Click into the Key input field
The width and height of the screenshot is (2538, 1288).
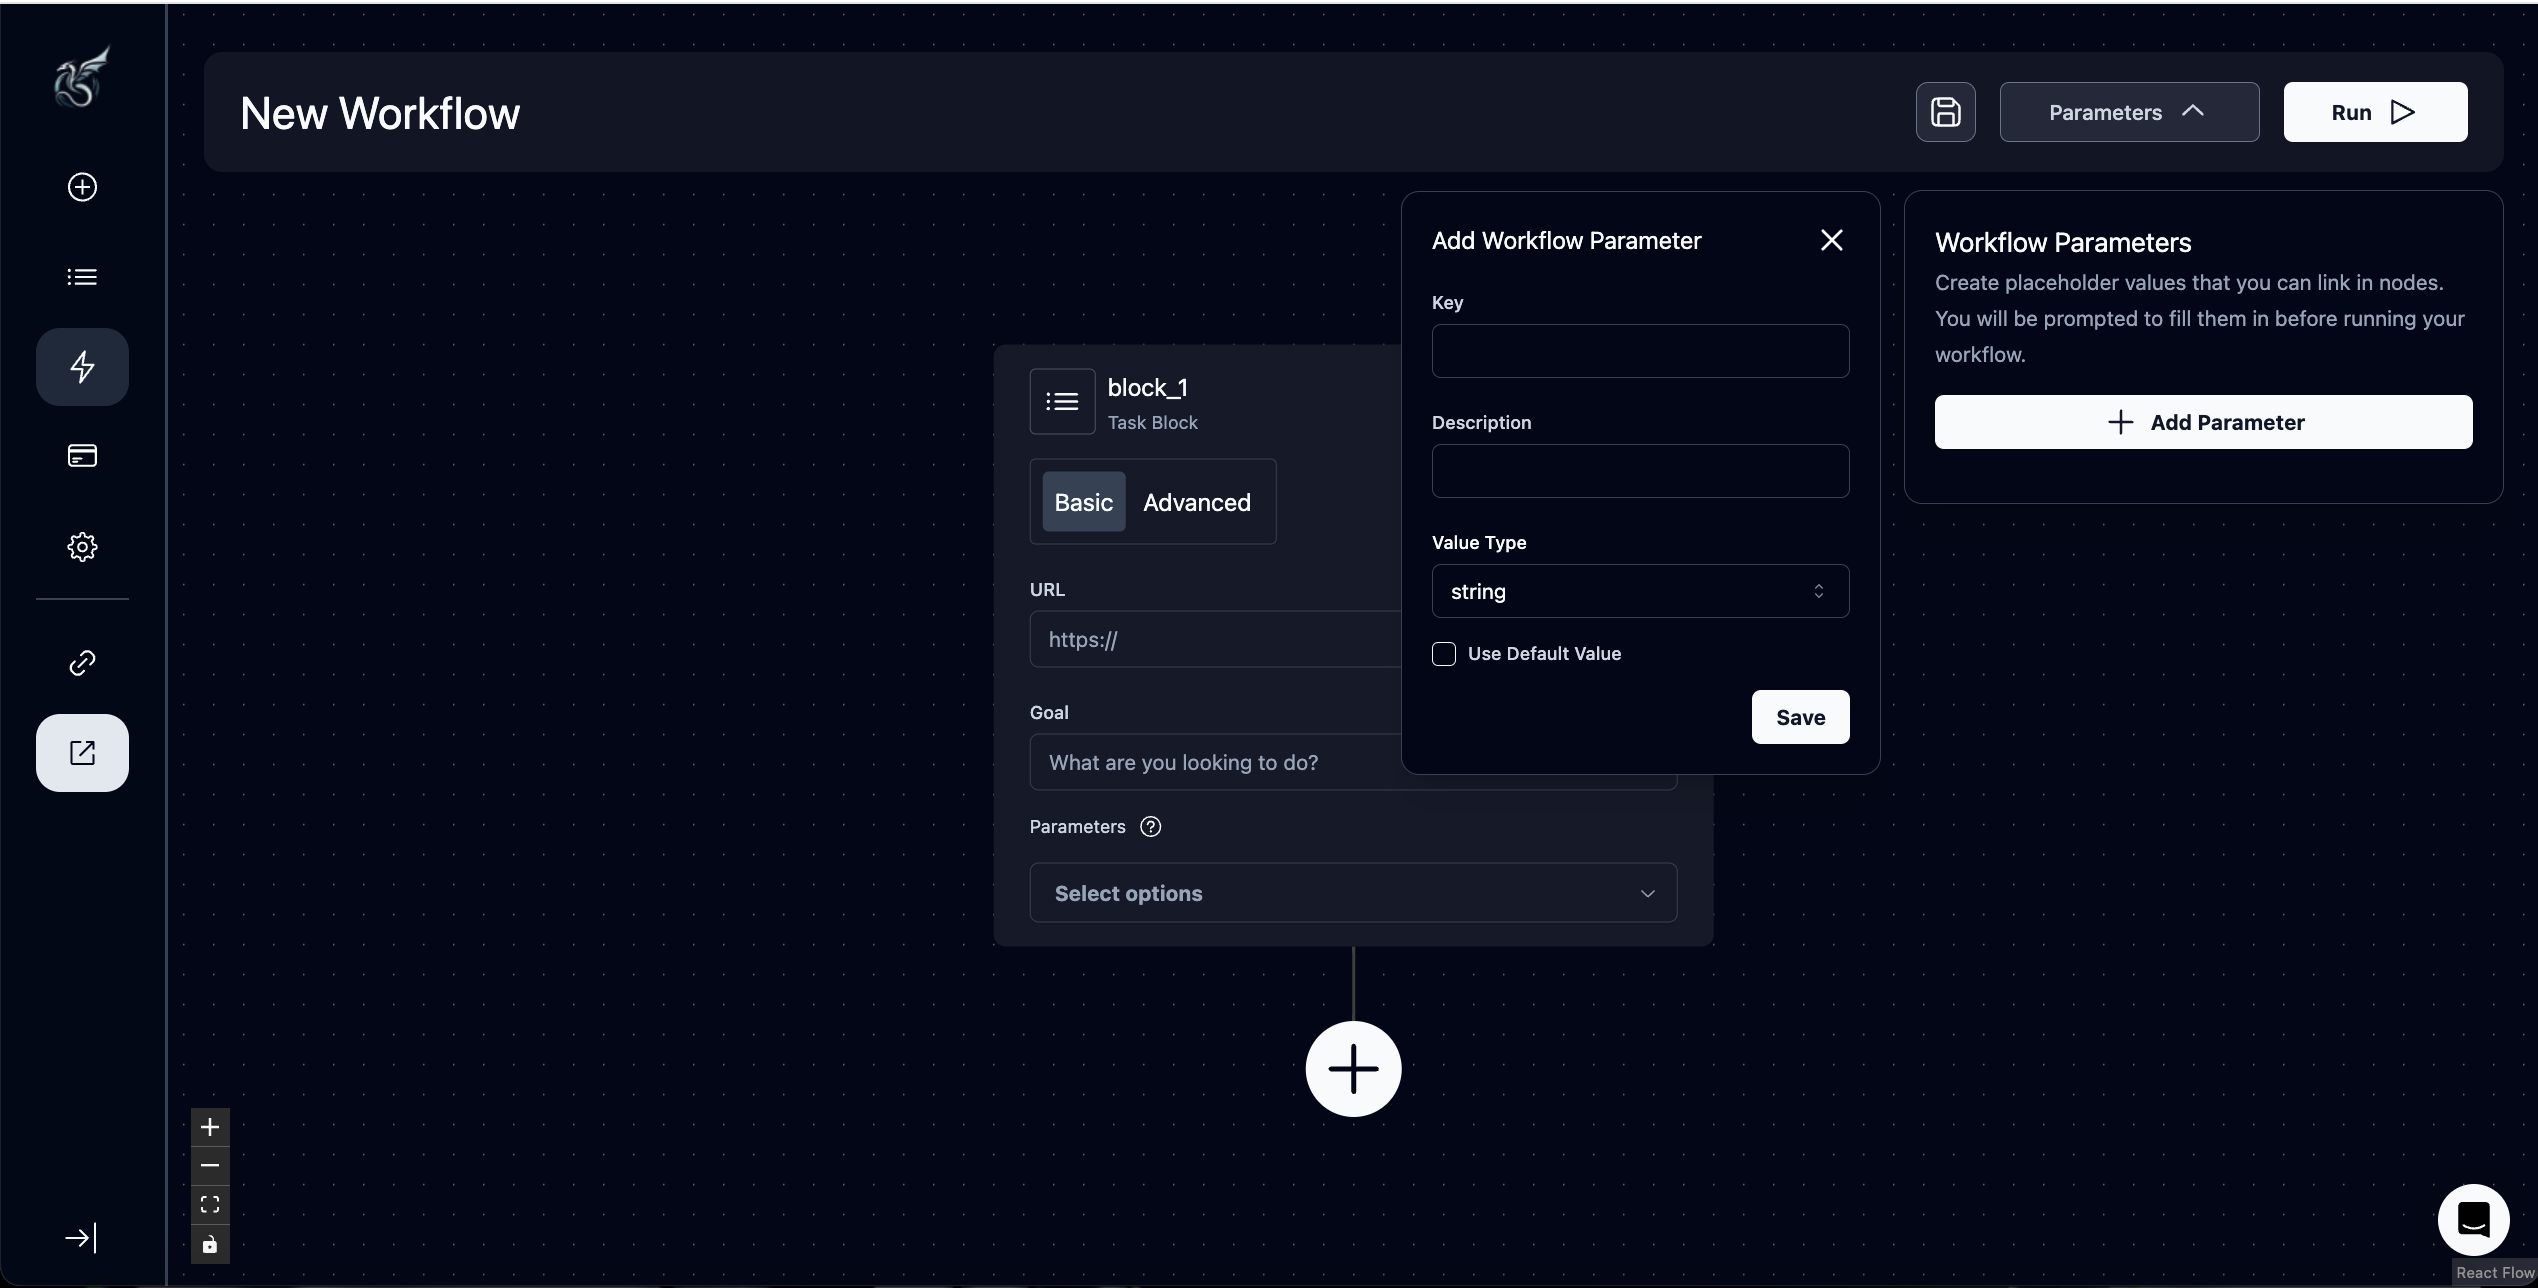click(1640, 351)
